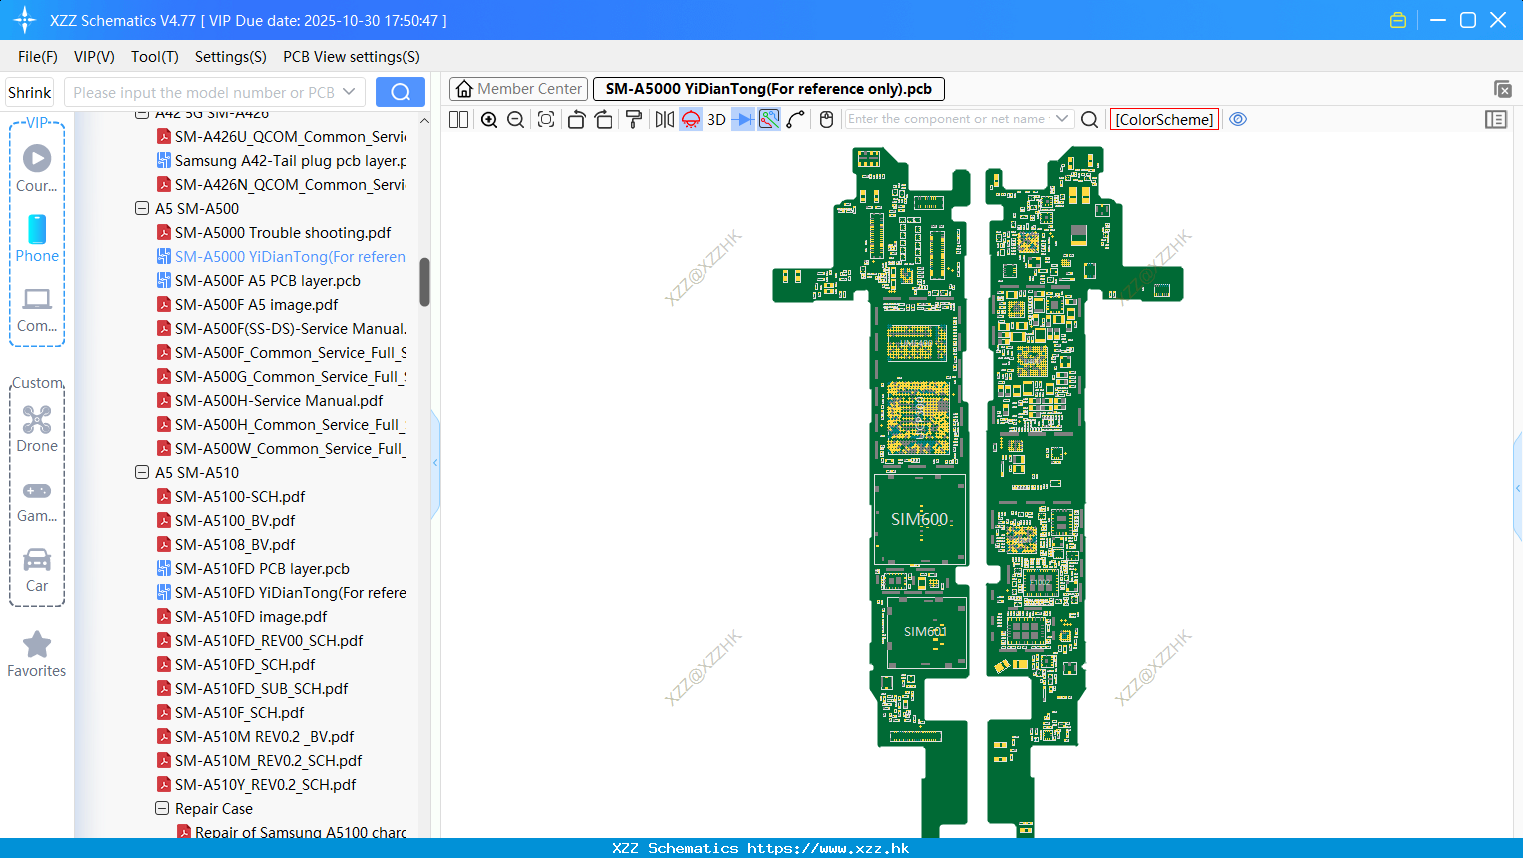Select the Game console category icon
Viewport: 1523px width, 858px height.
point(37,500)
